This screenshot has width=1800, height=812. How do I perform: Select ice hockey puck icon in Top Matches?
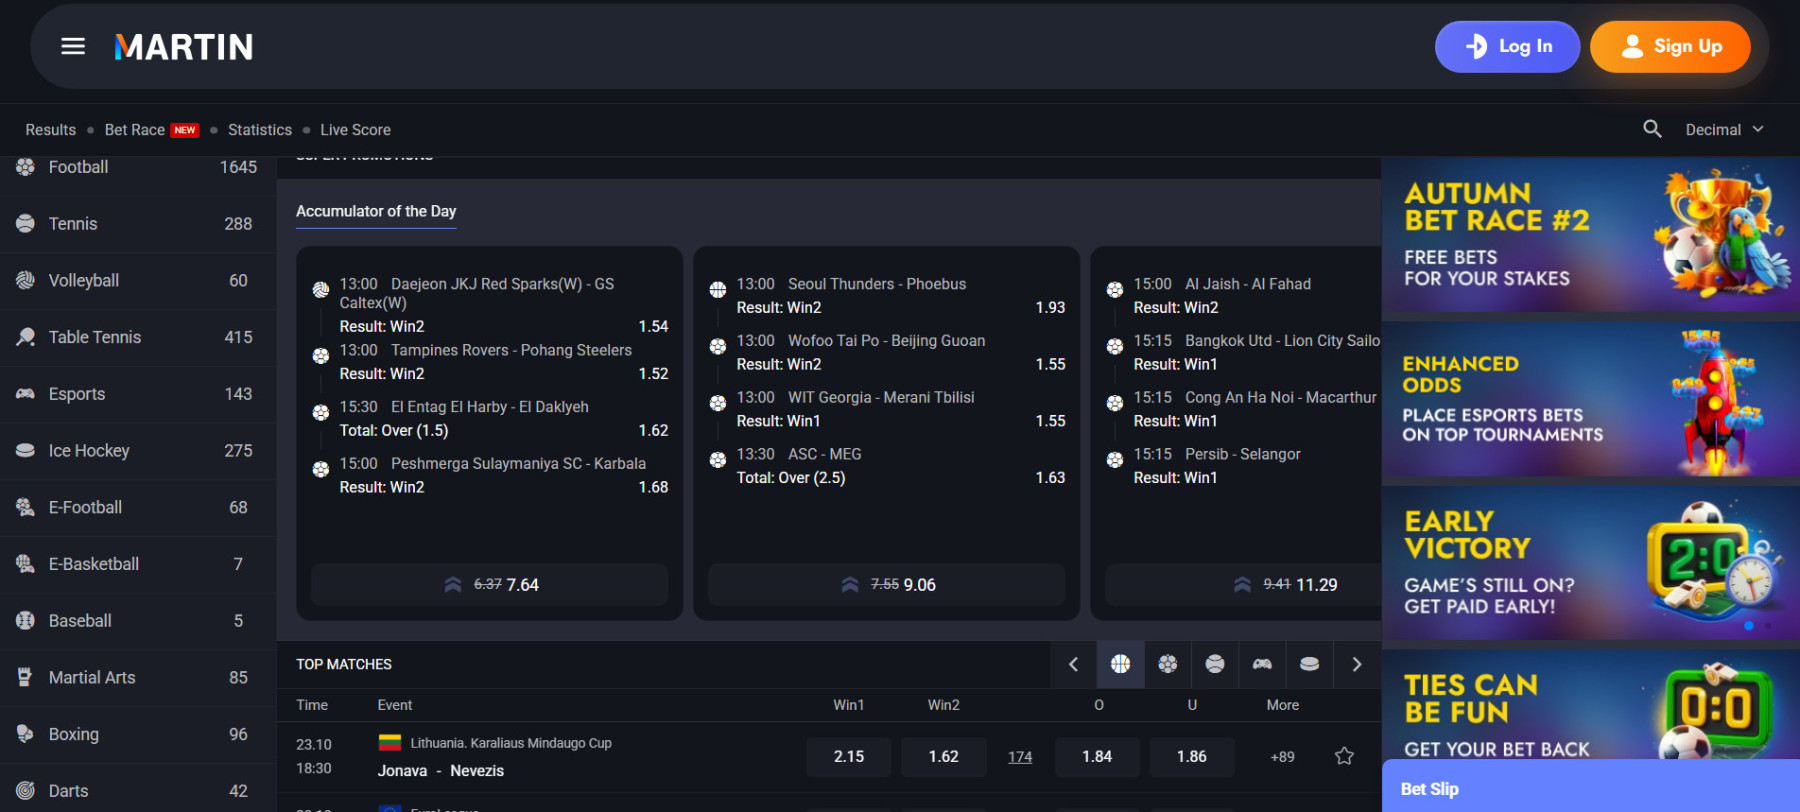tap(1309, 664)
